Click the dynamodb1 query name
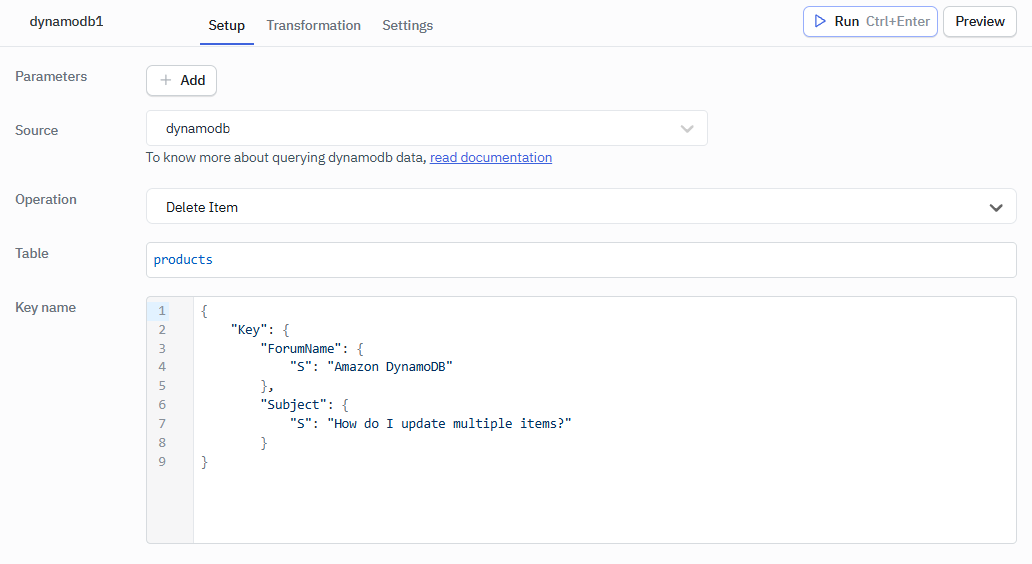 (x=66, y=21)
